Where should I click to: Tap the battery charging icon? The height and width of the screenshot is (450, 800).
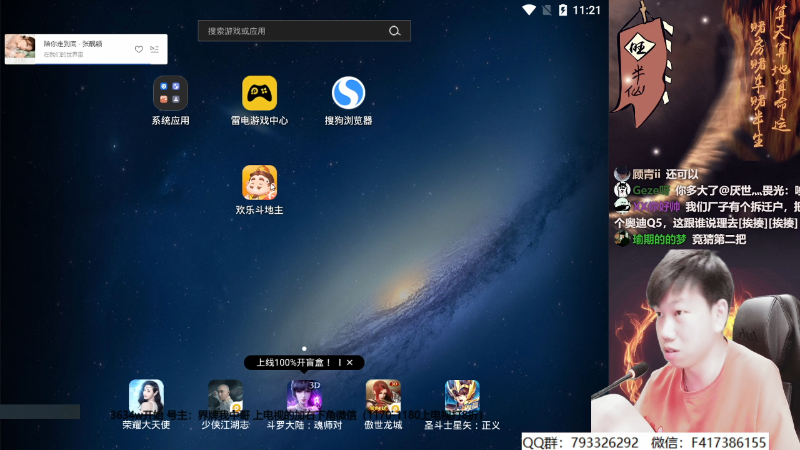tap(563, 10)
